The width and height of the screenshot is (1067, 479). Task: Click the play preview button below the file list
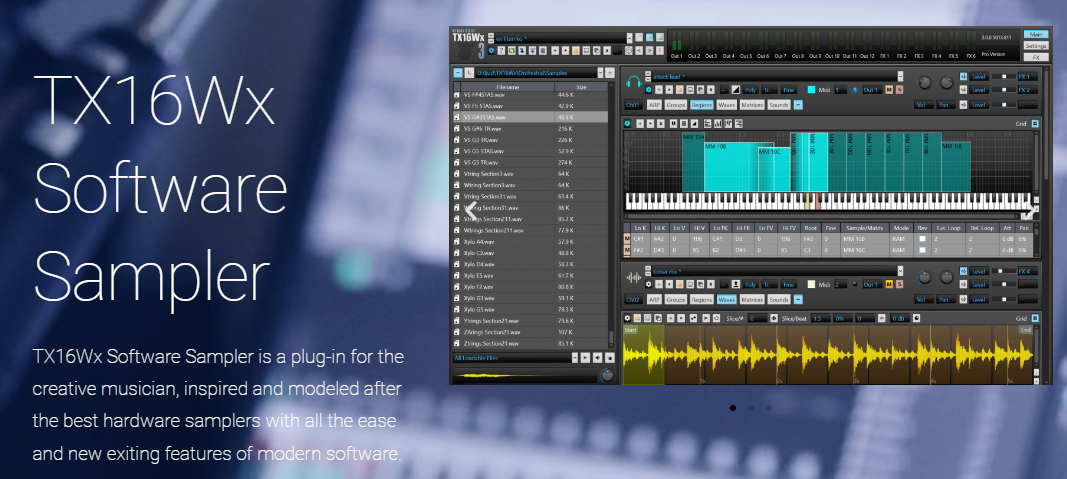pos(585,358)
